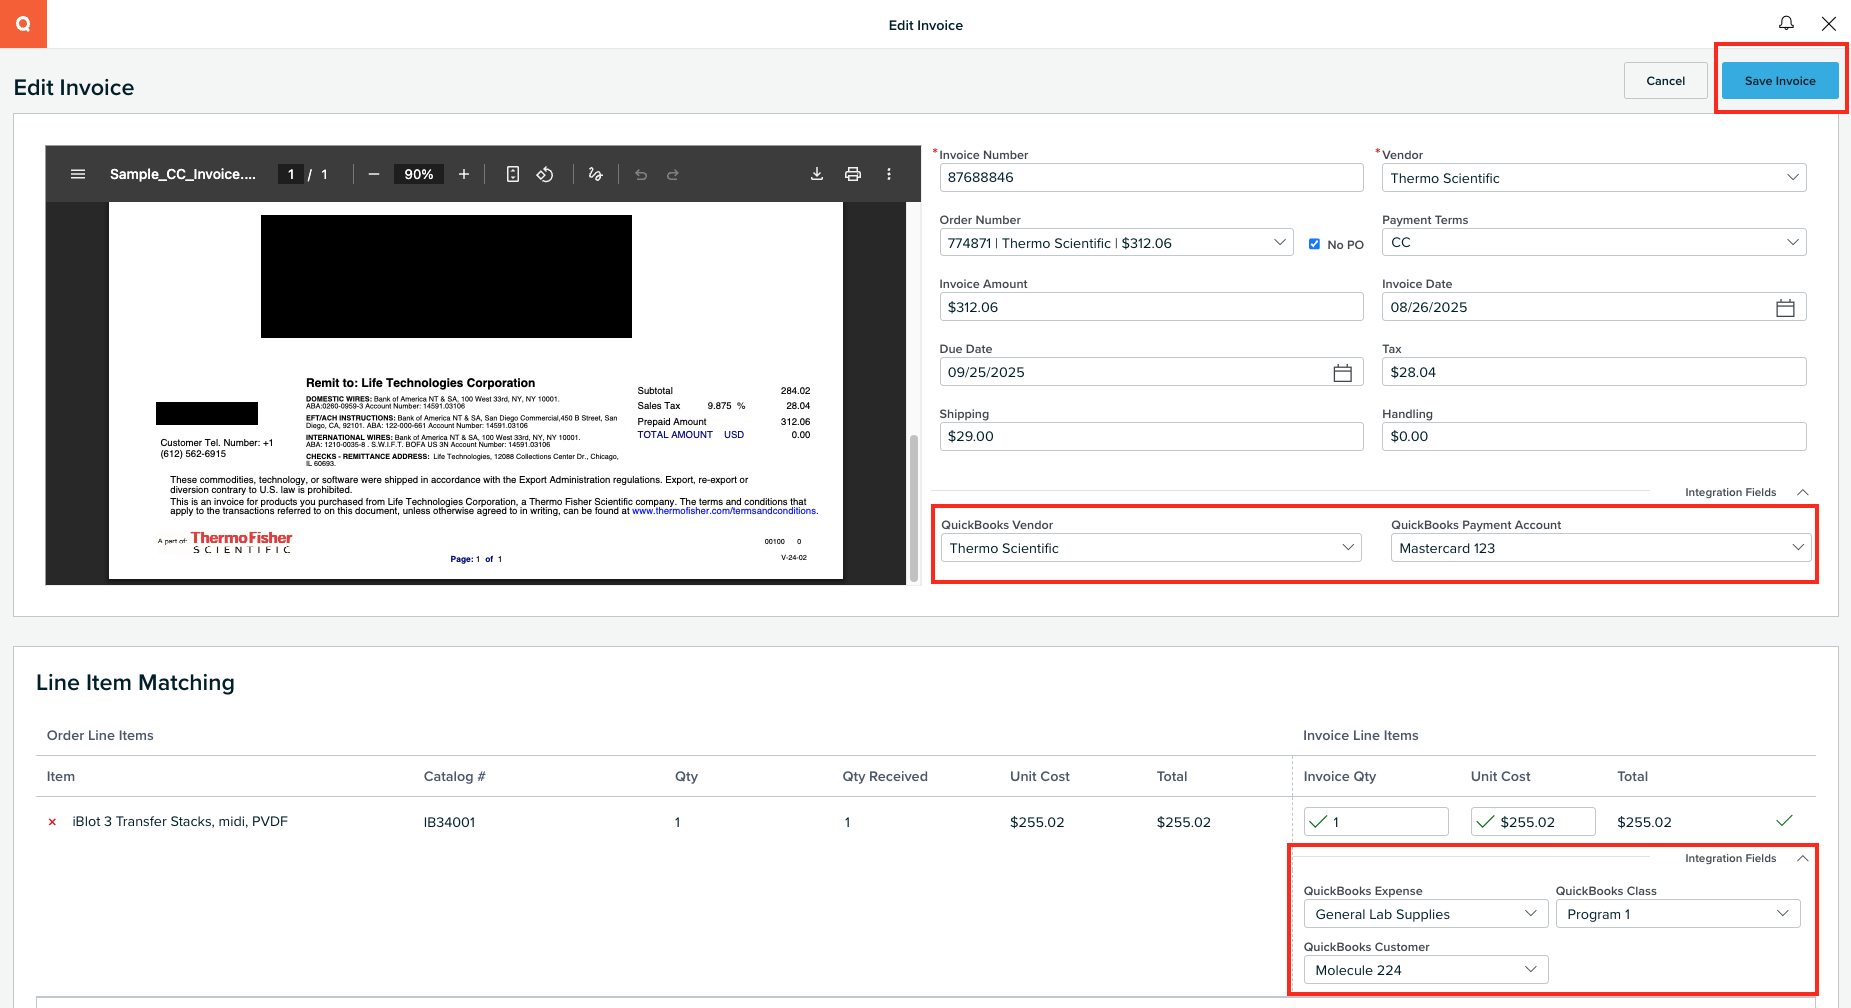Open the Payment Terms dropdown
The height and width of the screenshot is (1008, 1851).
coord(1594,242)
